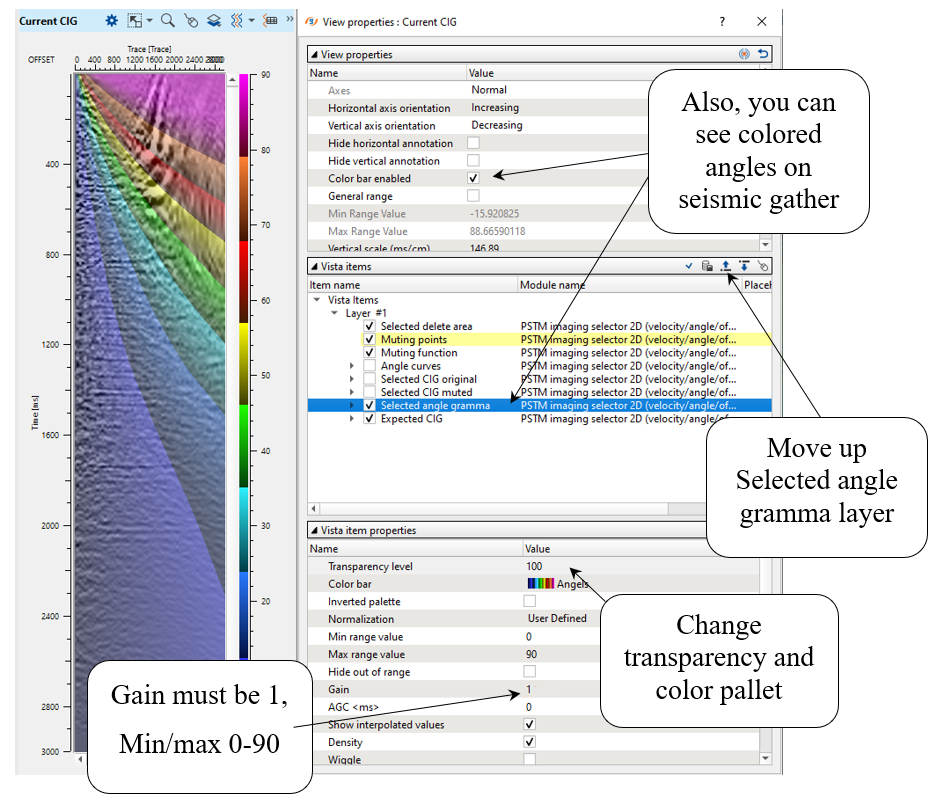Click the move item up arrow icon
This screenshot has width=931, height=798.
[725, 267]
